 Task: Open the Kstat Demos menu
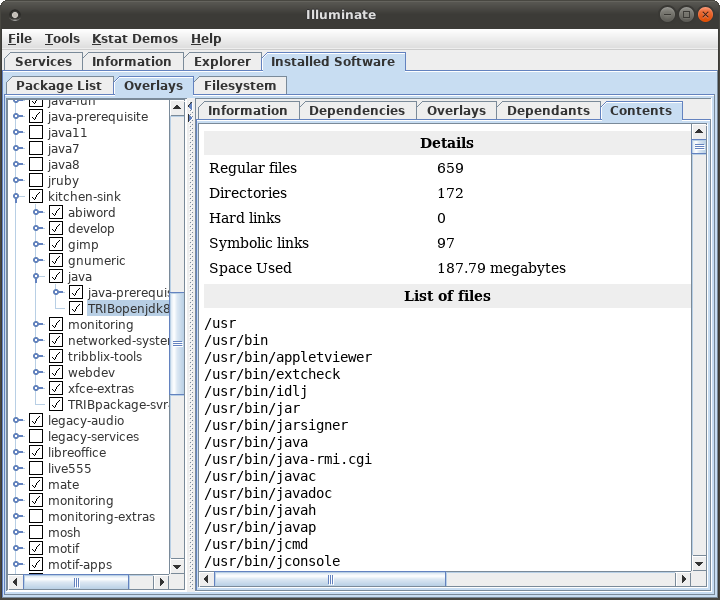tap(135, 39)
